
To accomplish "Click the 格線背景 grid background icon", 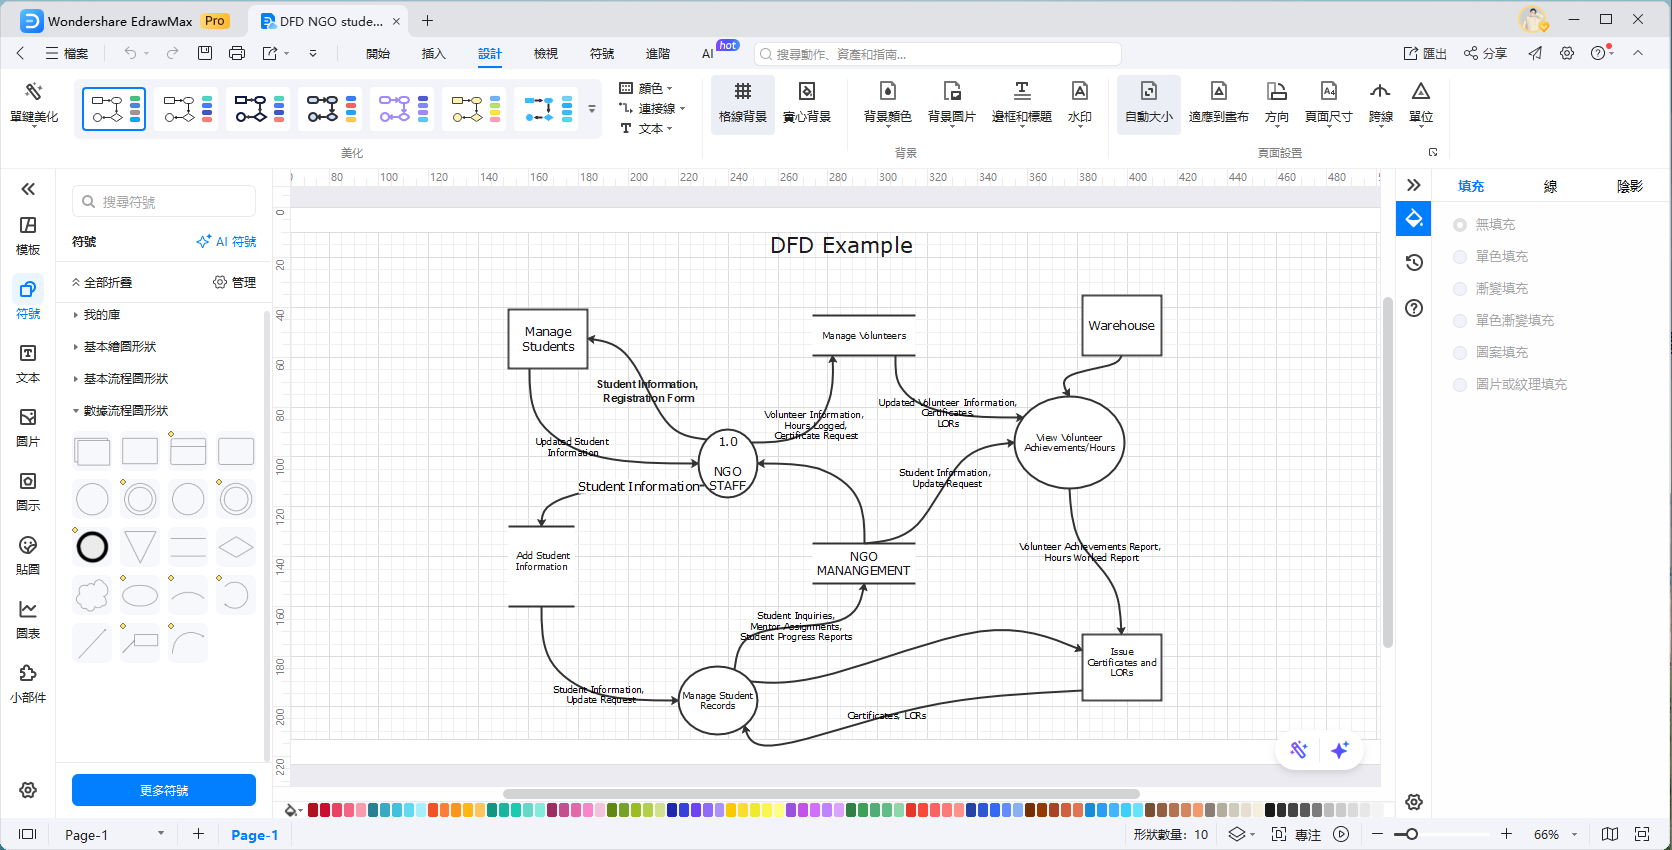I will point(742,103).
